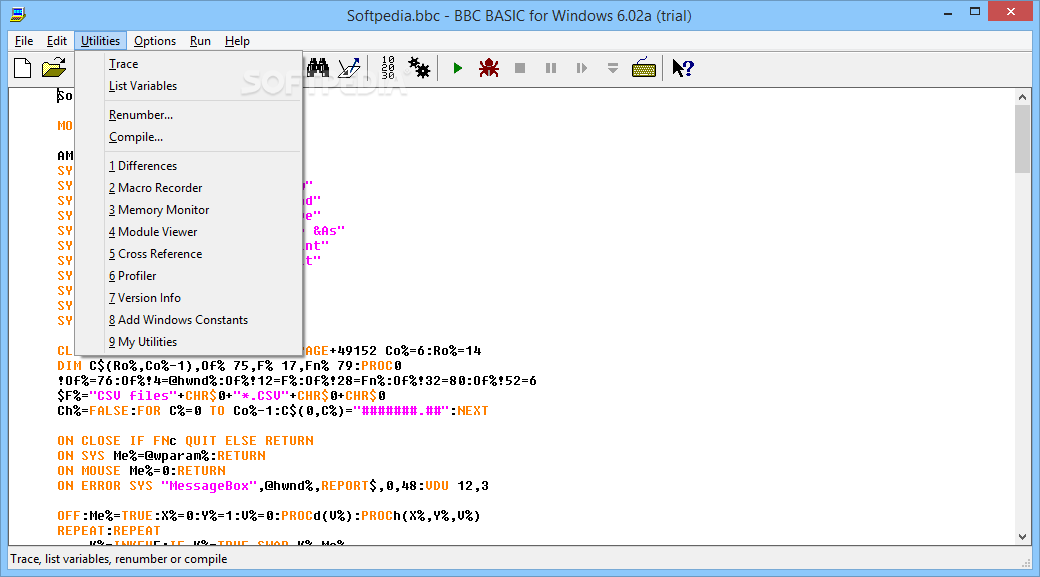
Task: Open the Help menu
Action: 237,41
